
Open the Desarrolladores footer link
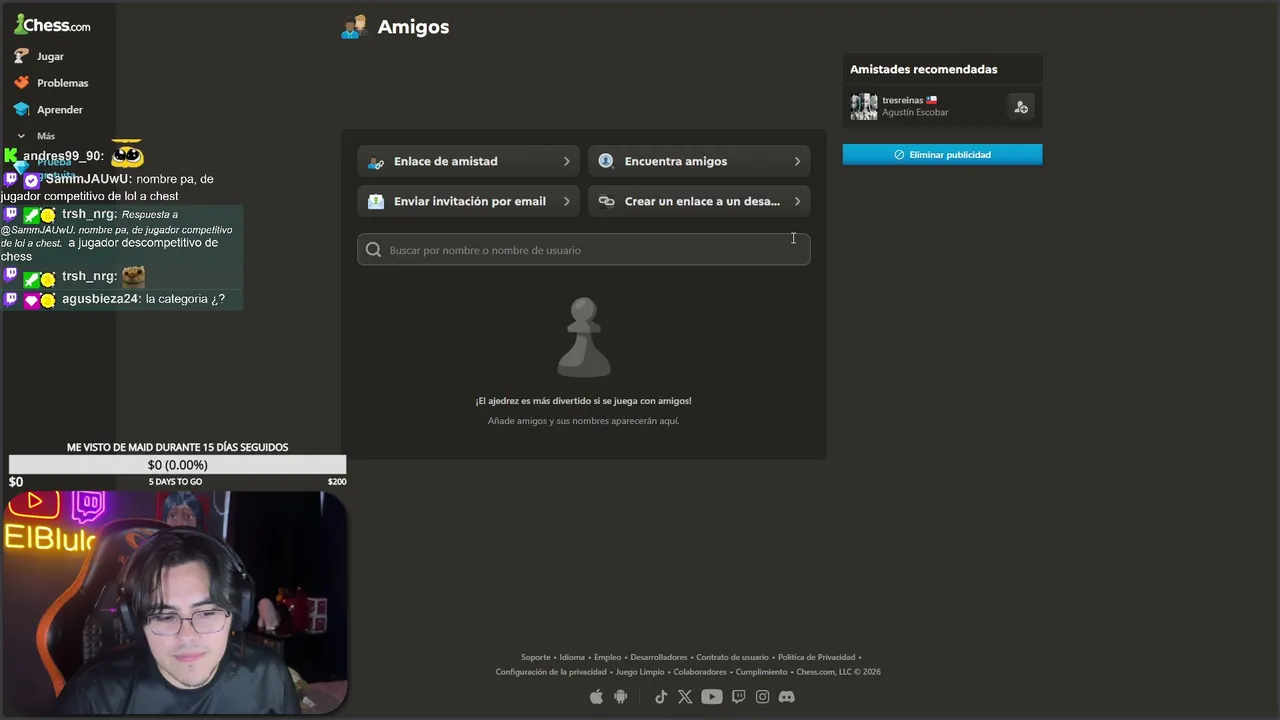[659, 657]
